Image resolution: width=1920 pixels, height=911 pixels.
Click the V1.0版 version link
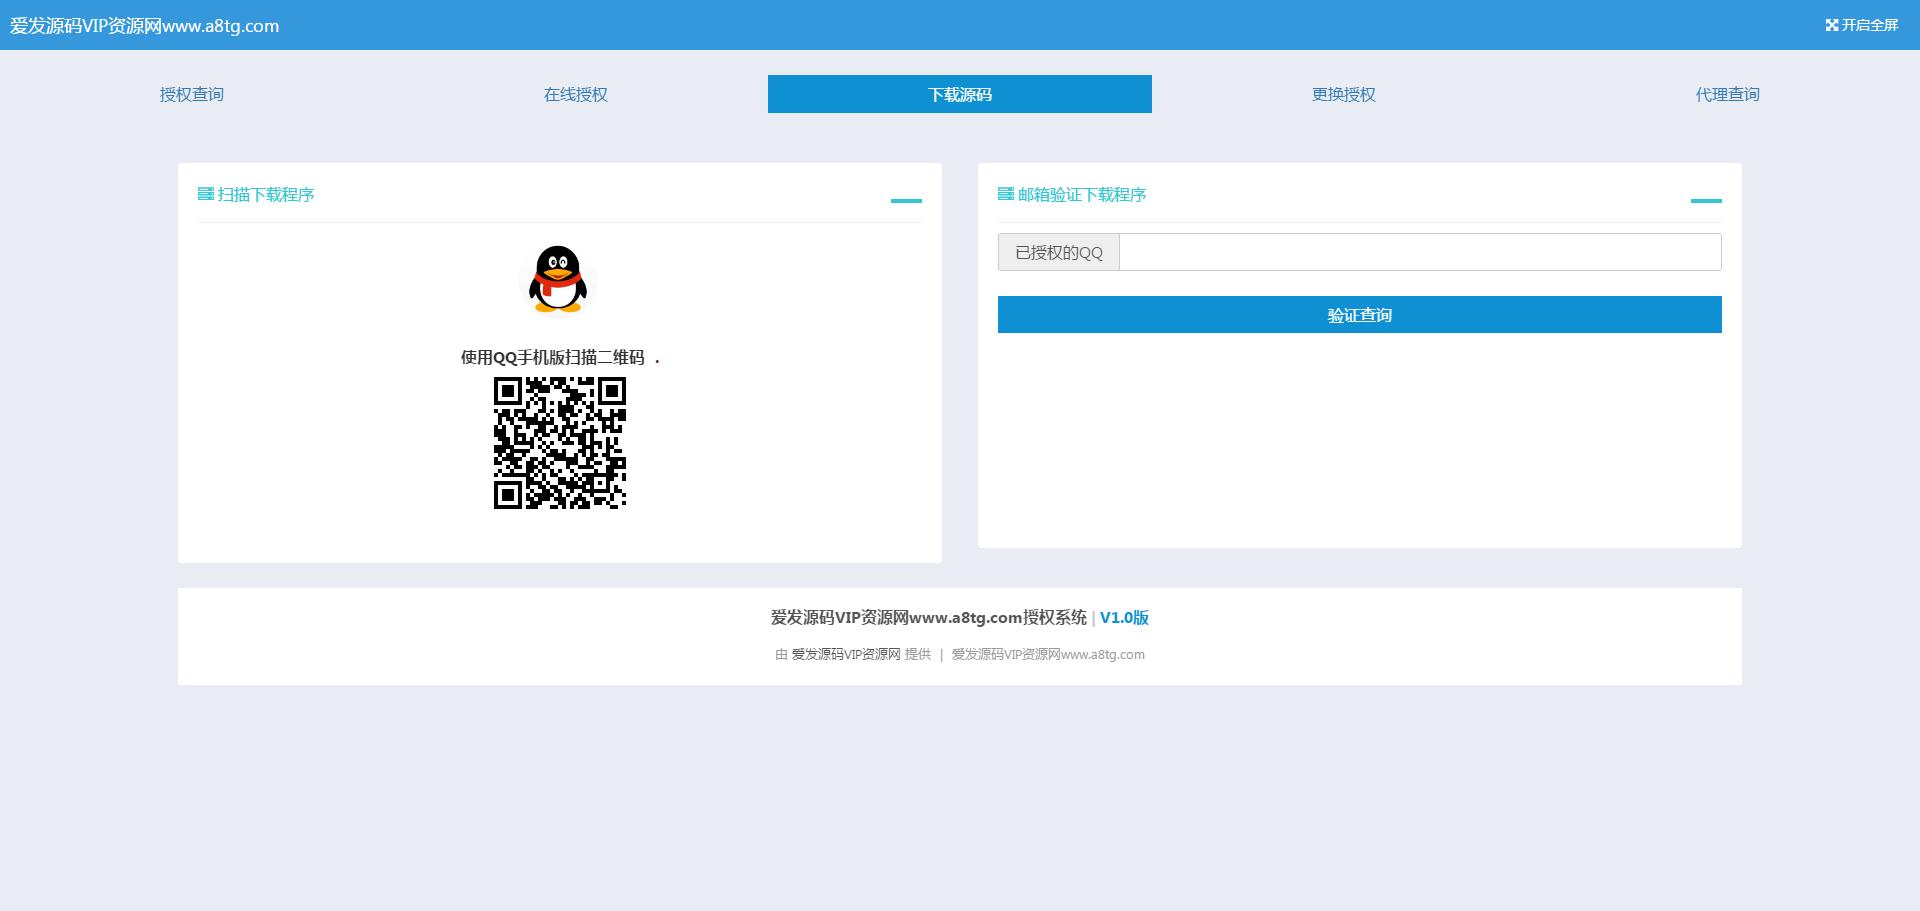click(x=1124, y=618)
